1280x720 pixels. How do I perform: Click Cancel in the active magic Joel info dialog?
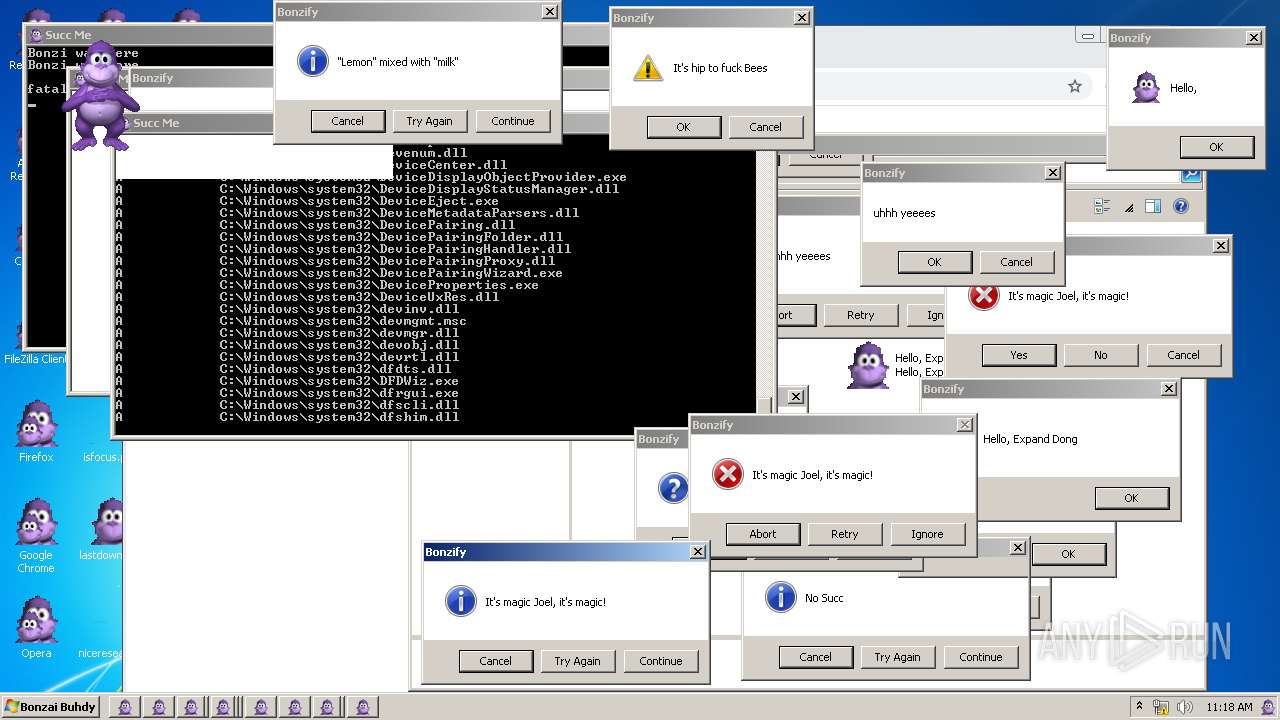pos(495,661)
